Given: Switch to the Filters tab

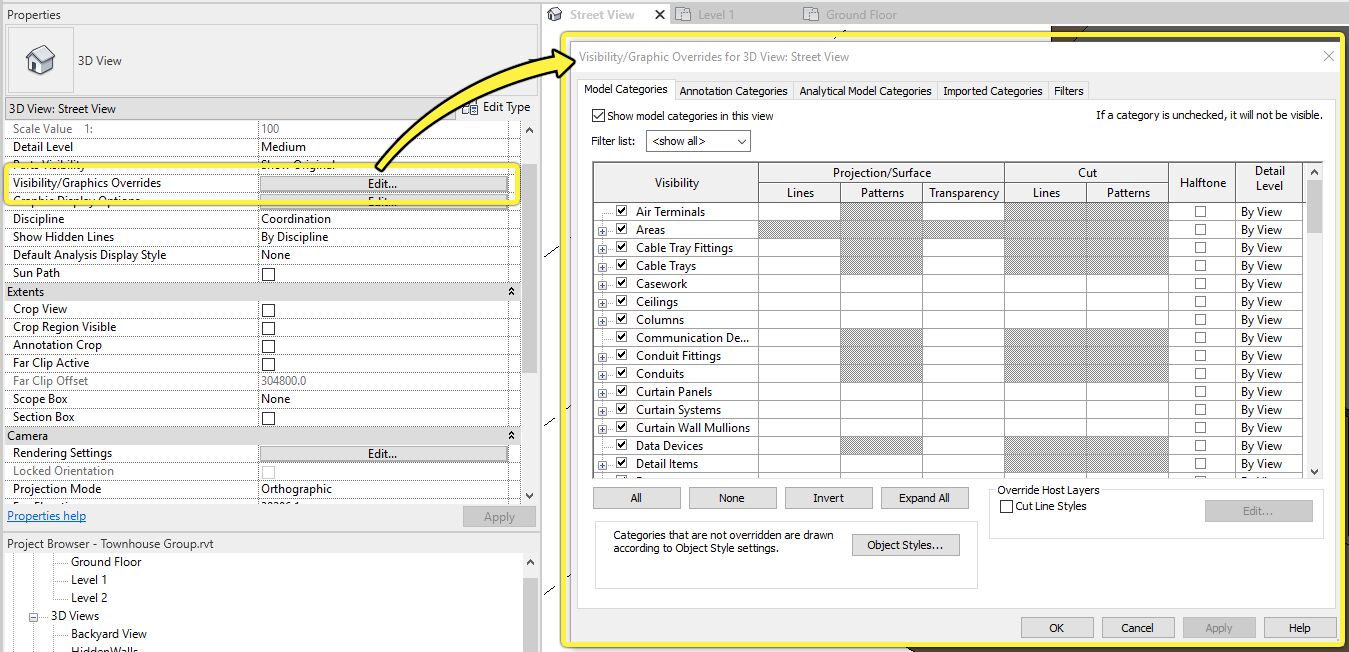Looking at the screenshot, I should (x=1068, y=90).
